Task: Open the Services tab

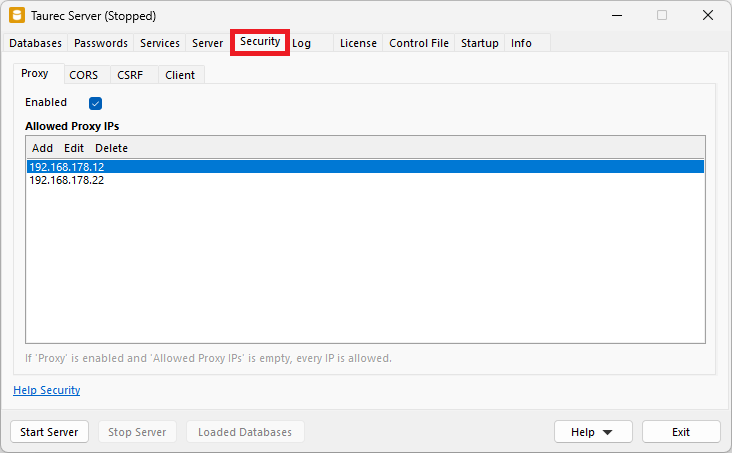Action: click(x=160, y=43)
